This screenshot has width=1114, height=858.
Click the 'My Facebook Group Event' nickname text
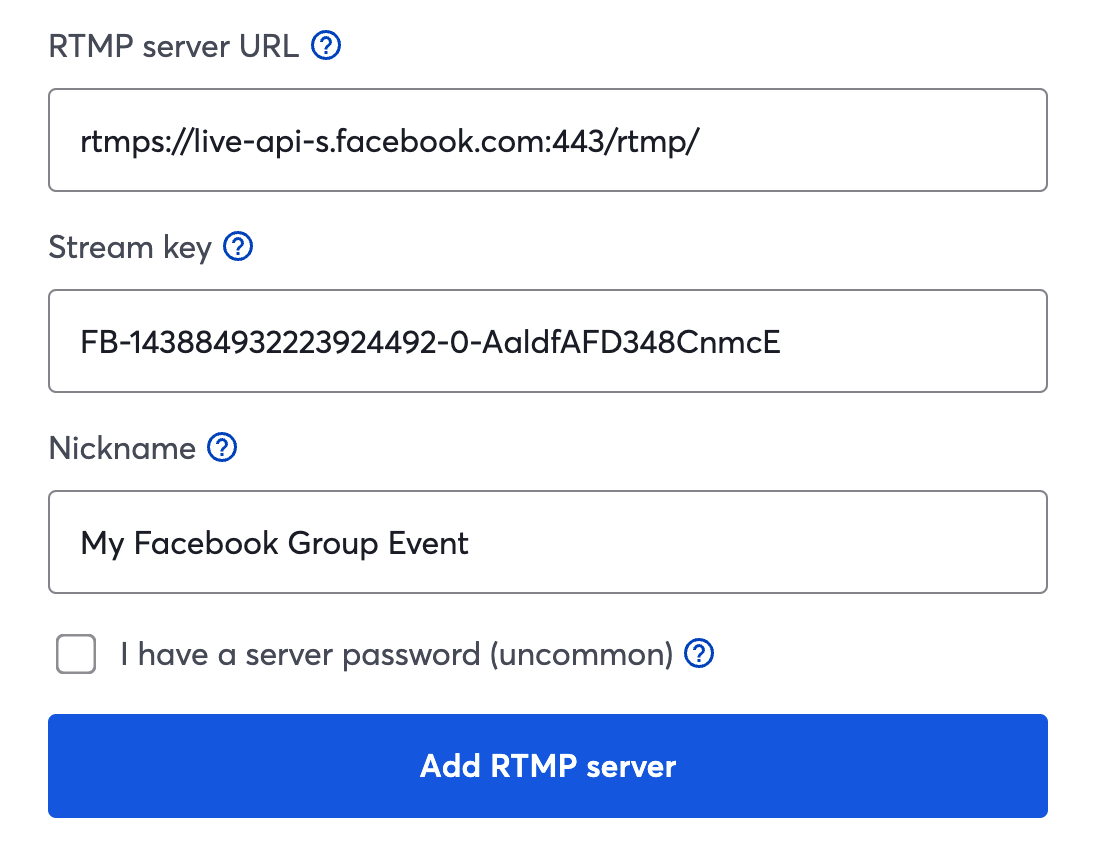click(274, 544)
